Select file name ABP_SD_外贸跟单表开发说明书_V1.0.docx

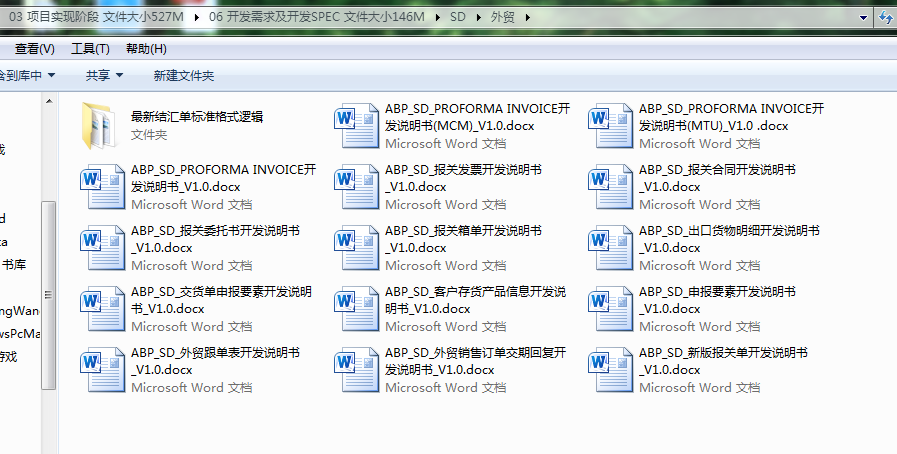pos(215,361)
